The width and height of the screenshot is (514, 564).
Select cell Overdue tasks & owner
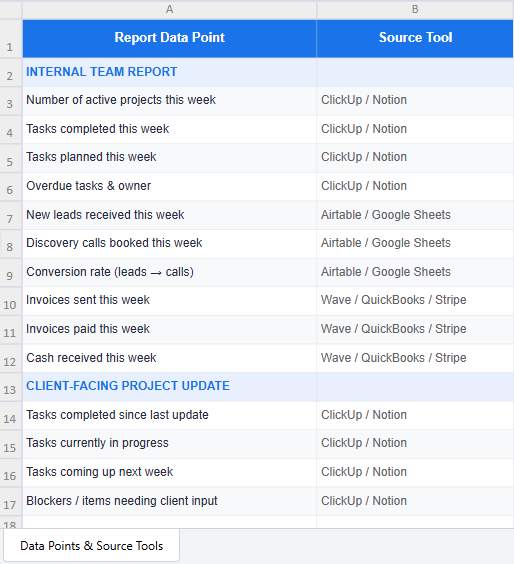pyautogui.click(x=169, y=187)
